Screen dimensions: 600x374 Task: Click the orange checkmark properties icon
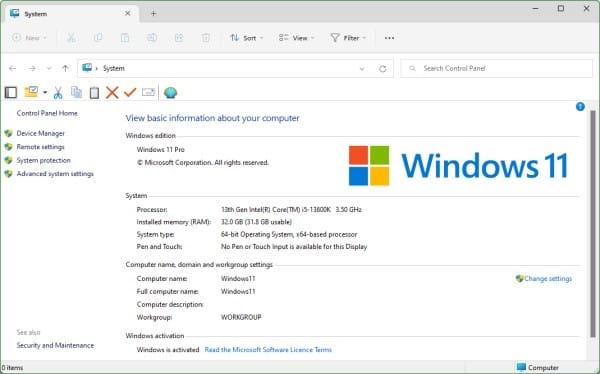pos(130,92)
